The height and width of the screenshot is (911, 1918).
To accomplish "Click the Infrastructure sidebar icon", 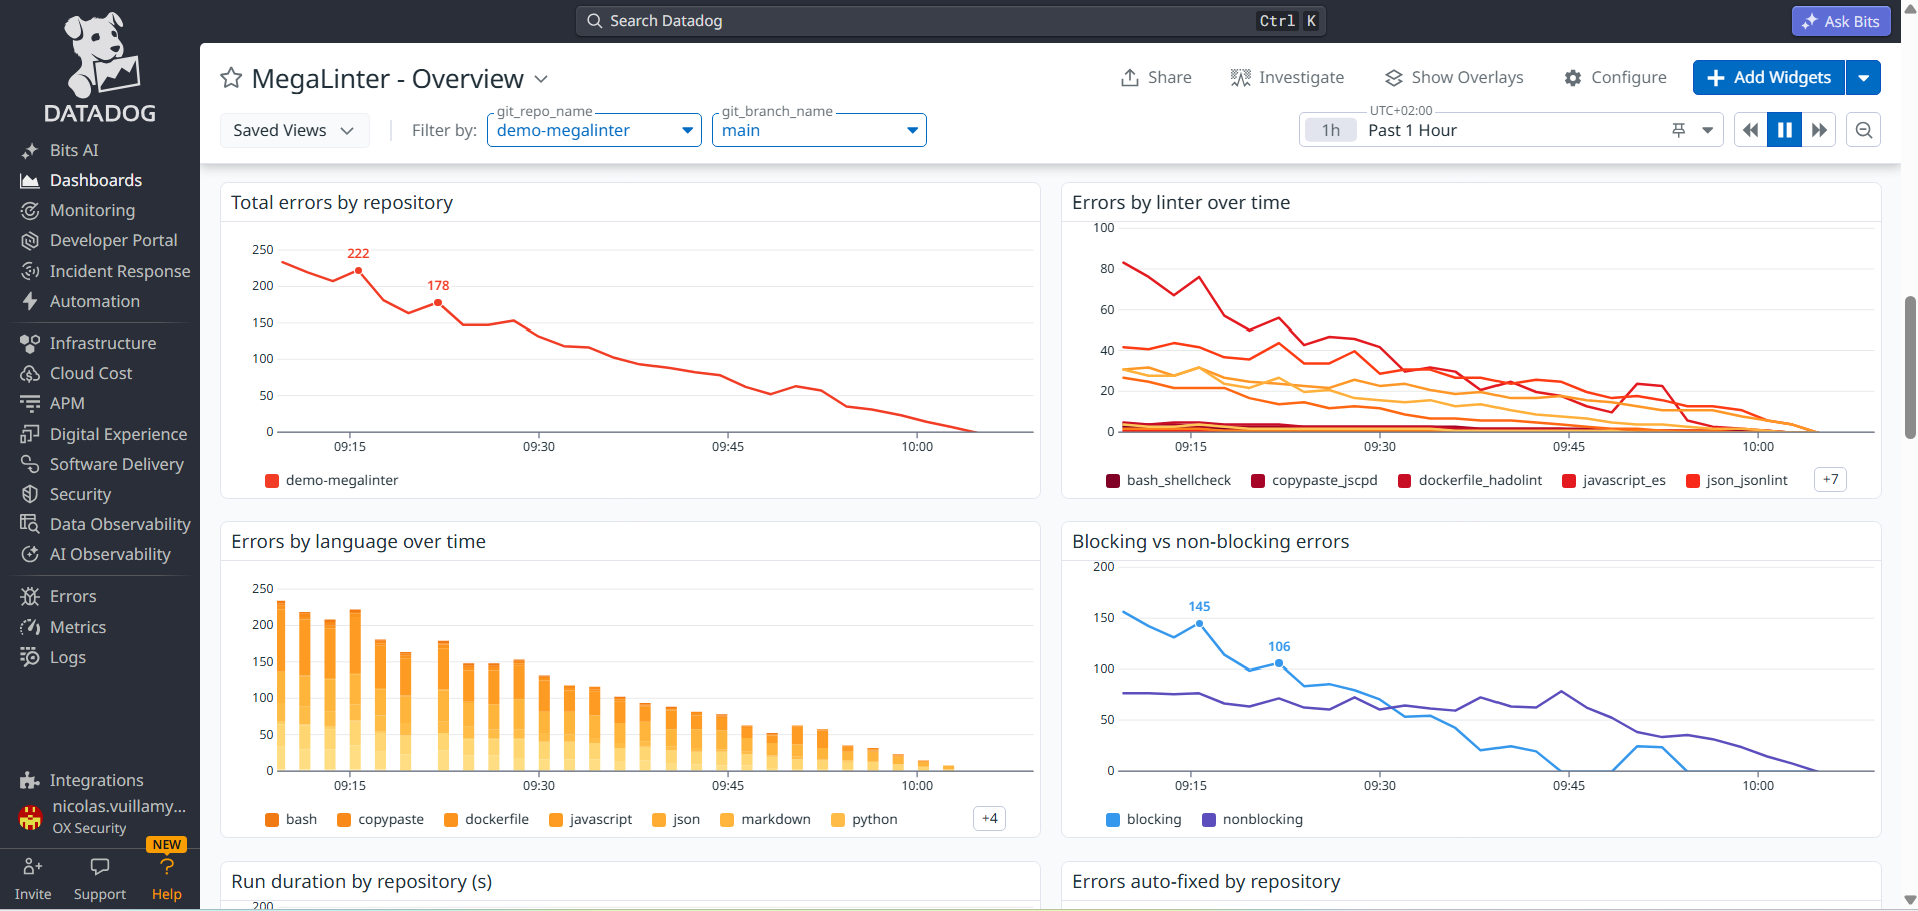I will [x=30, y=343].
